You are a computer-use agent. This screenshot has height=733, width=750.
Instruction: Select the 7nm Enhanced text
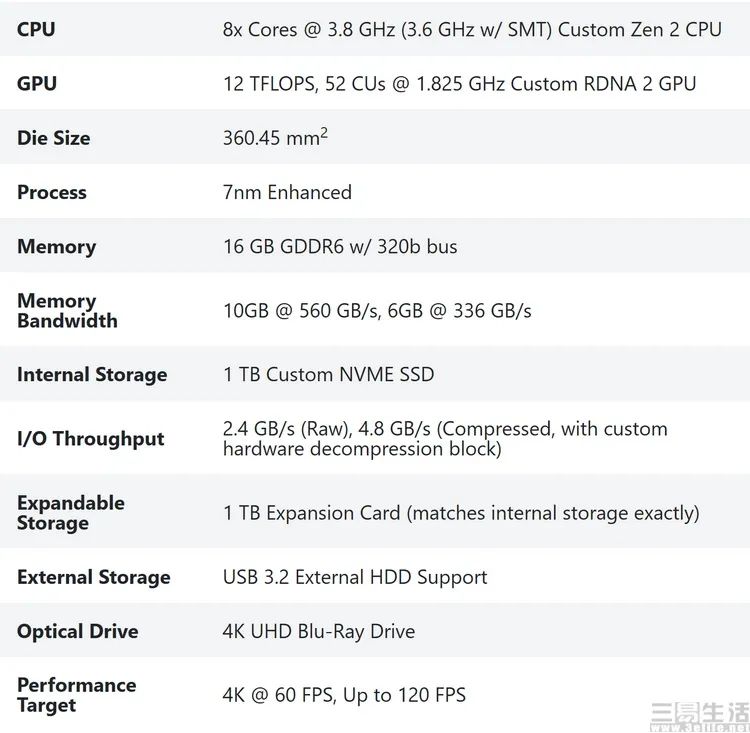287,192
